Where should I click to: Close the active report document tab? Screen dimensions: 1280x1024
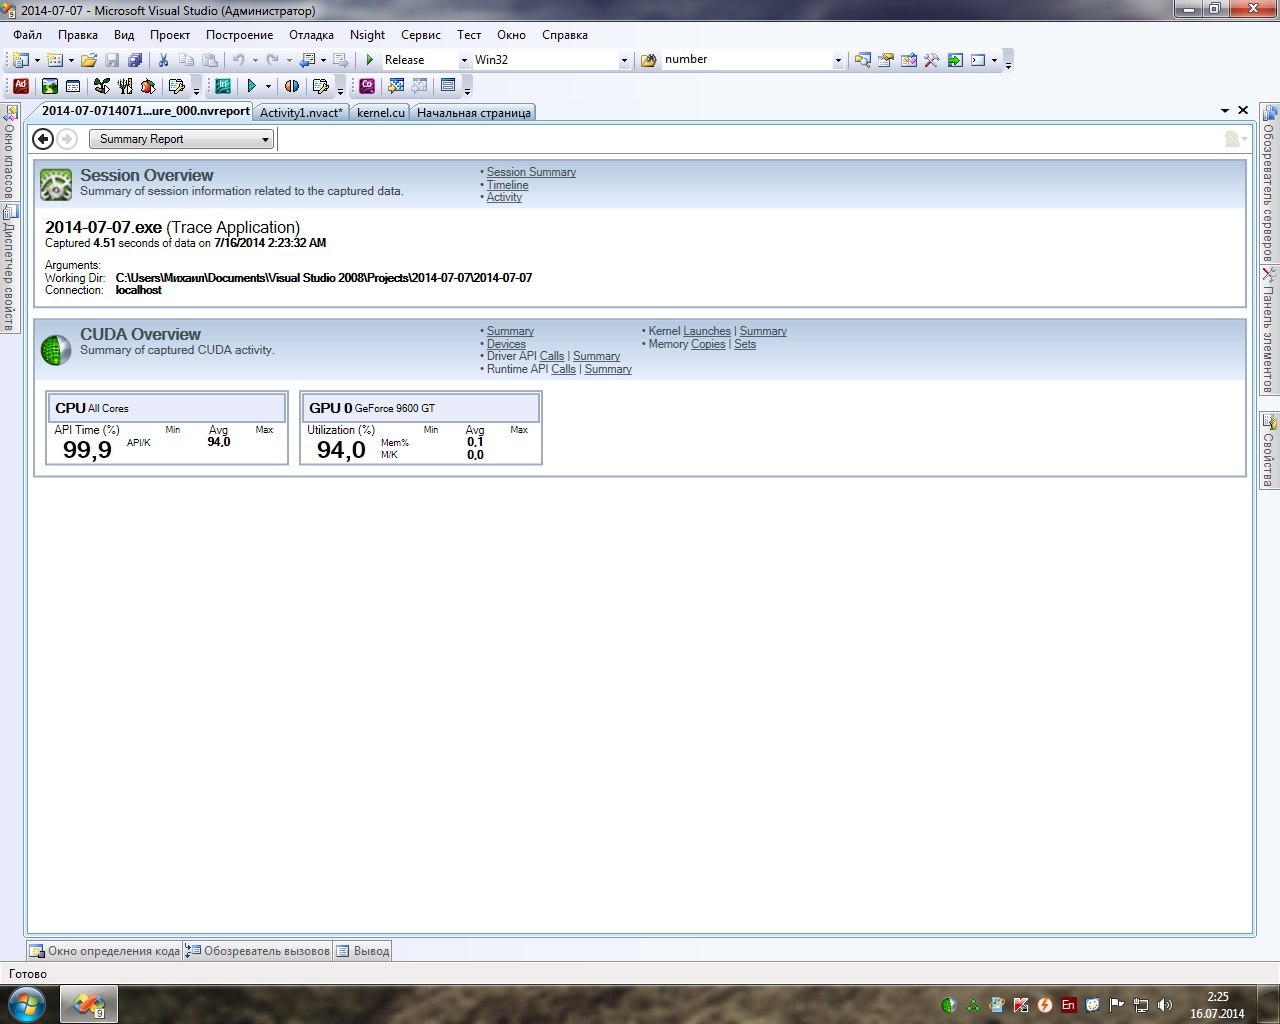click(x=1243, y=110)
